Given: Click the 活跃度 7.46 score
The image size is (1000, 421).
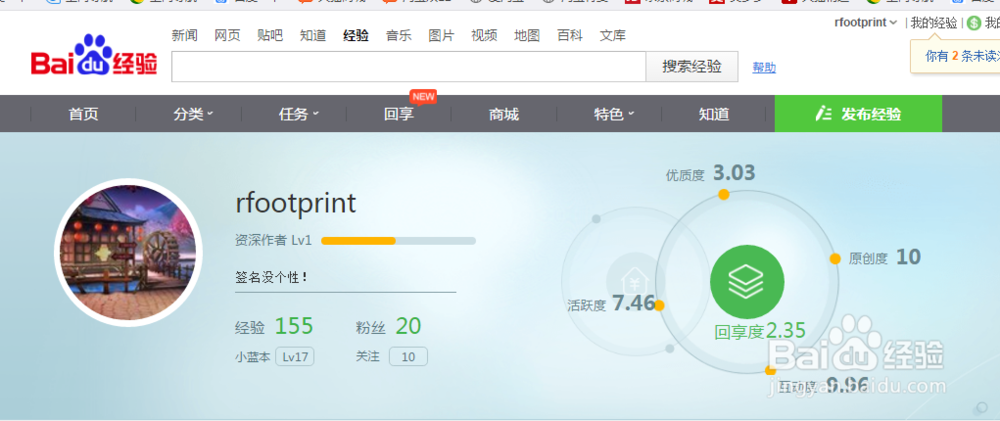Looking at the screenshot, I should click(x=611, y=304).
